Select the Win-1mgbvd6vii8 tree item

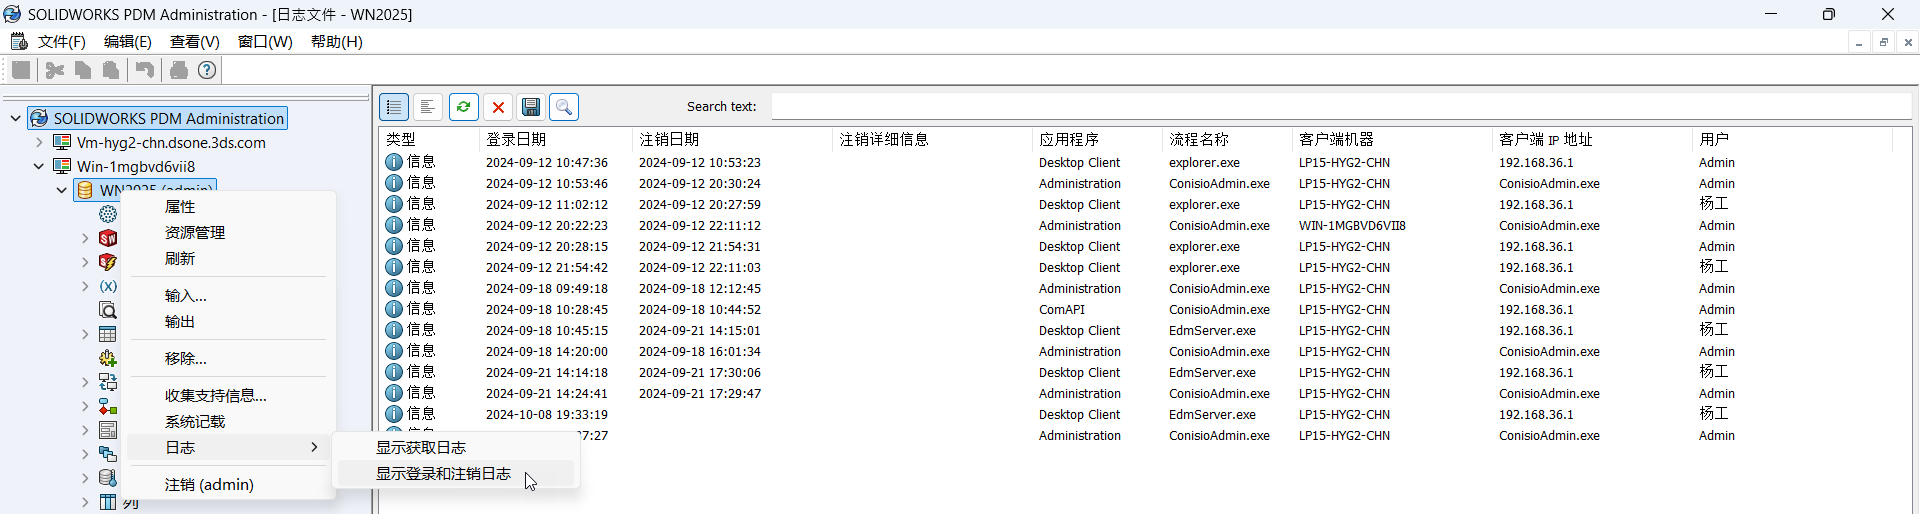pos(136,167)
